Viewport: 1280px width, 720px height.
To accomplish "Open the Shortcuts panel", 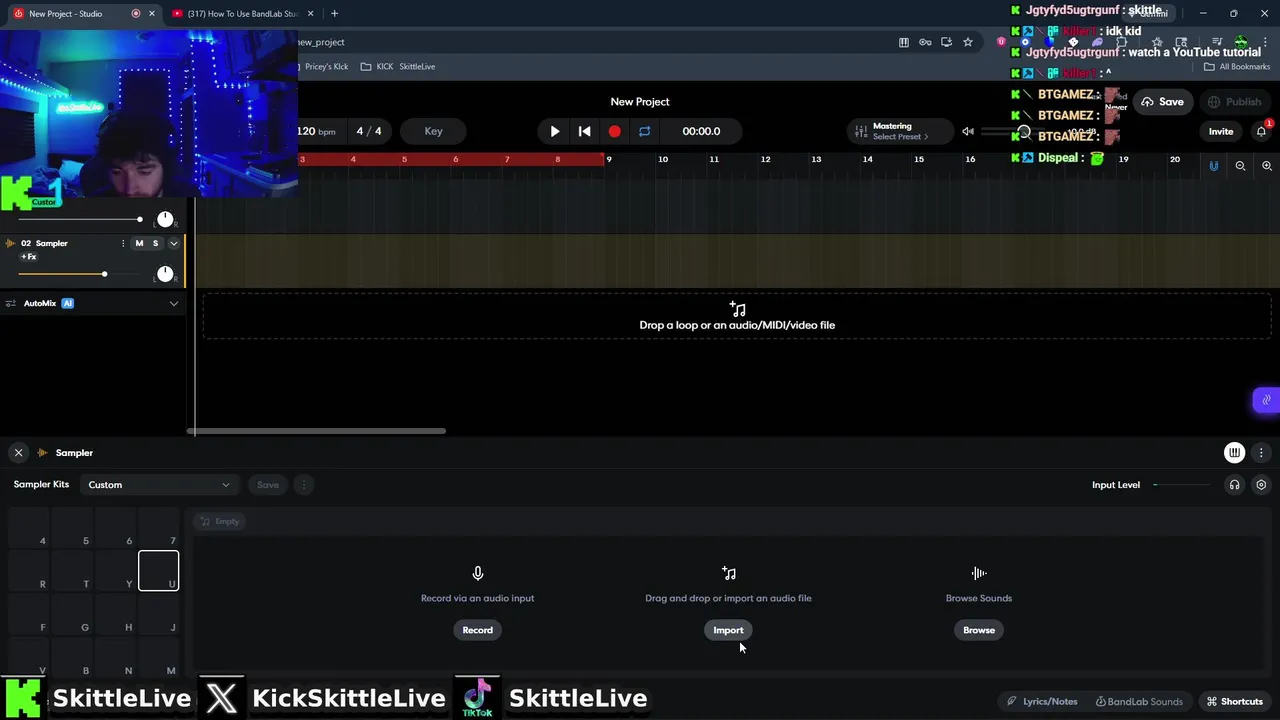I will click(x=1236, y=701).
